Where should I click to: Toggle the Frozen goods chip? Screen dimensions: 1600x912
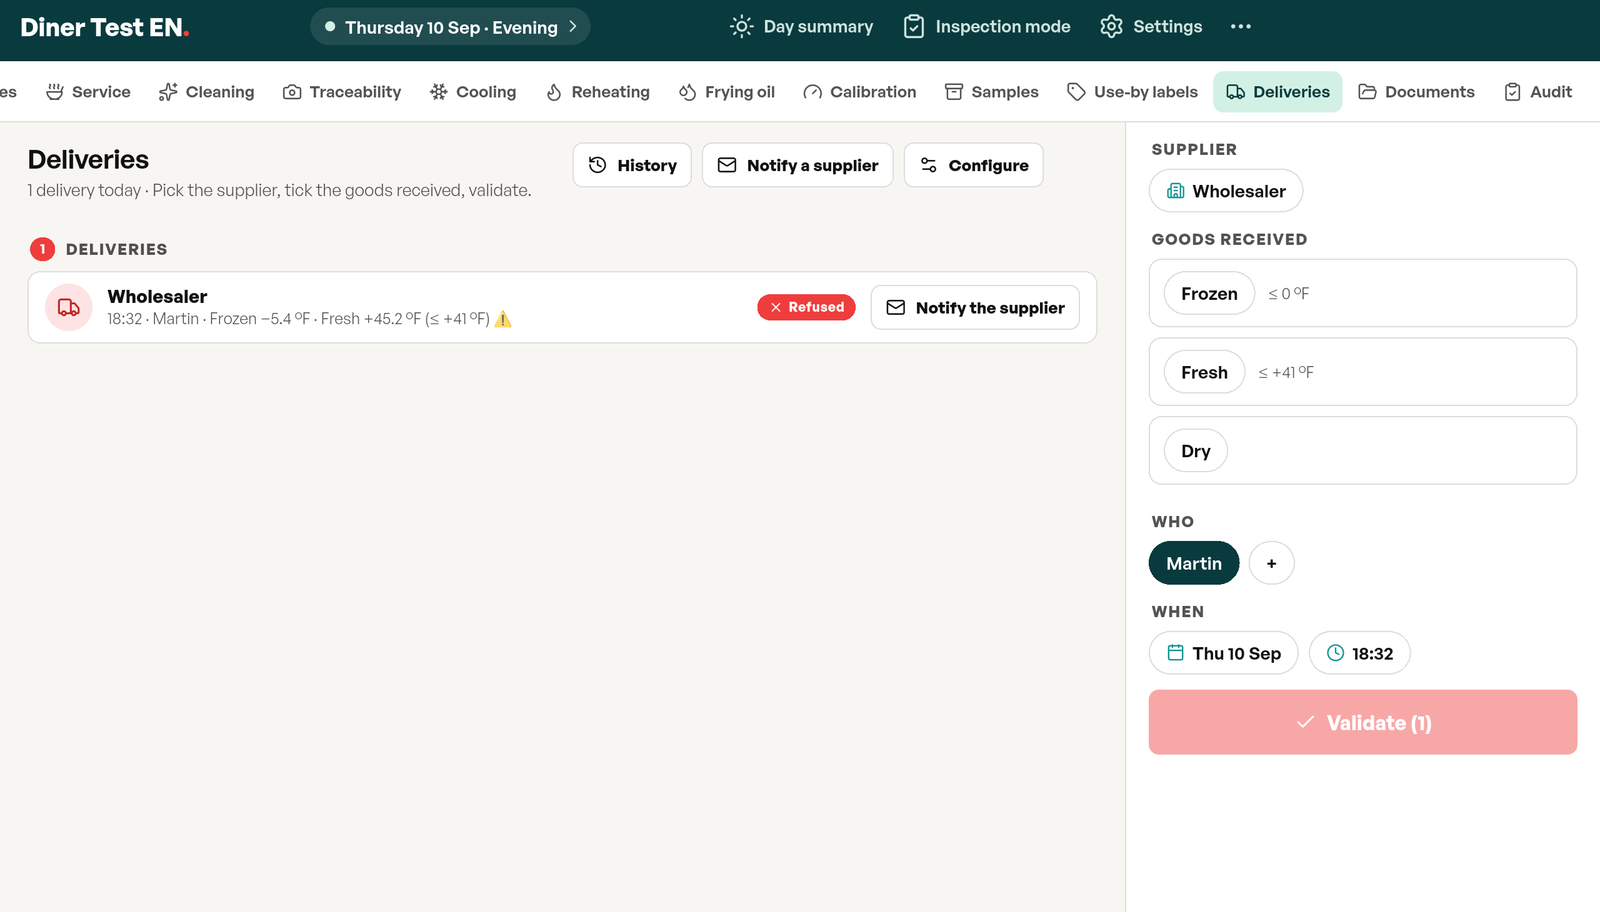tap(1209, 293)
